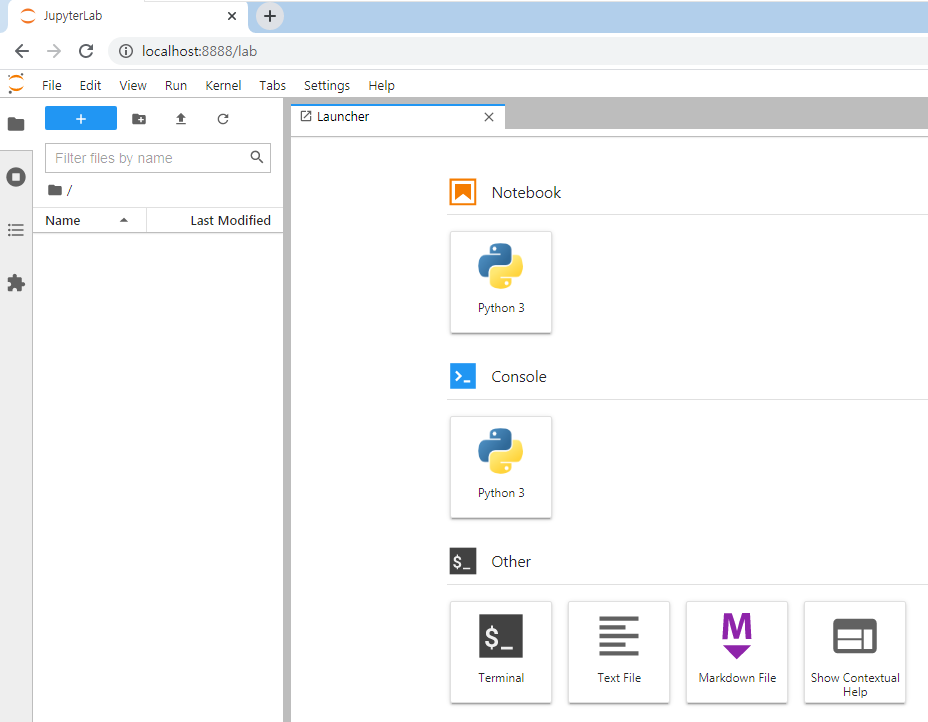Close the Launcher tab

pos(489,117)
